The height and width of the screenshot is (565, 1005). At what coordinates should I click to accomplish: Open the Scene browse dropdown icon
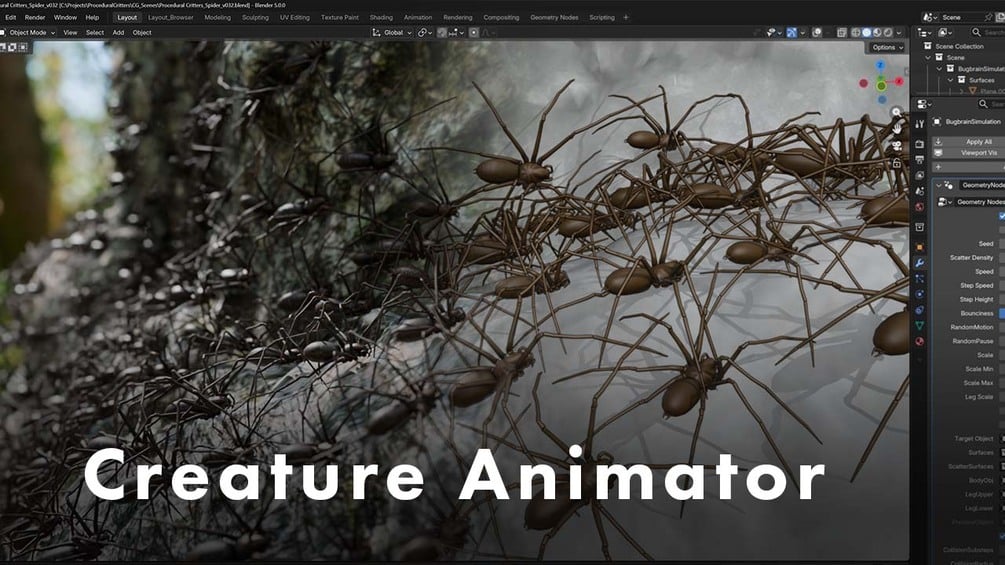click(930, 17)
